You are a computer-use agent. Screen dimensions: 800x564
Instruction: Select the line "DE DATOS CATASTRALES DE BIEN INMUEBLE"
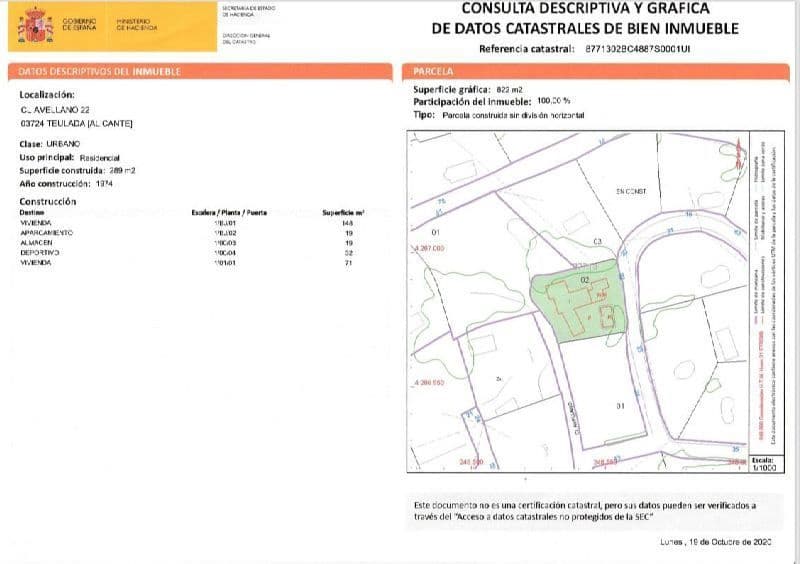click(585, 28)
